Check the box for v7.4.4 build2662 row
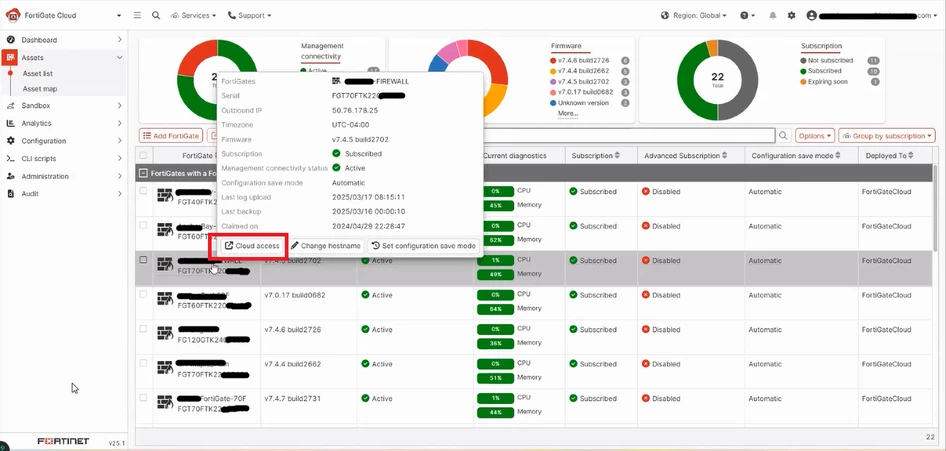The width and height of the screenshot is (946, 451). click(x=144, y=363)
